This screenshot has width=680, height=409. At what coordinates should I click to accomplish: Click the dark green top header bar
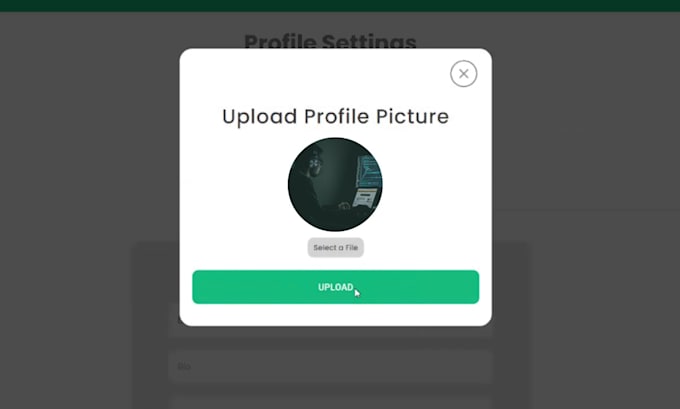click(340, 6)
